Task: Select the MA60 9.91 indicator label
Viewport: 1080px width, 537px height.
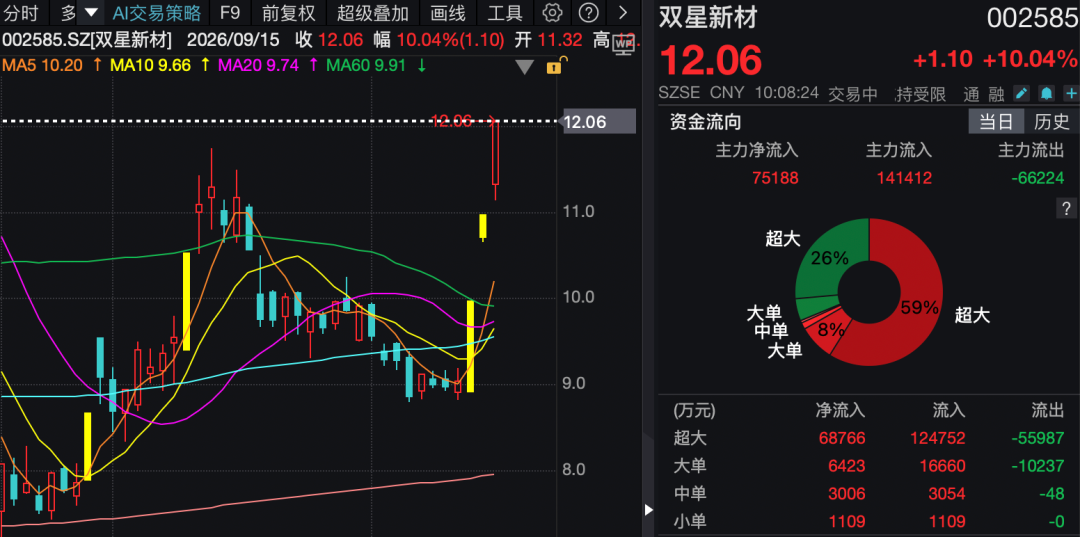Action: coord(366,66)
